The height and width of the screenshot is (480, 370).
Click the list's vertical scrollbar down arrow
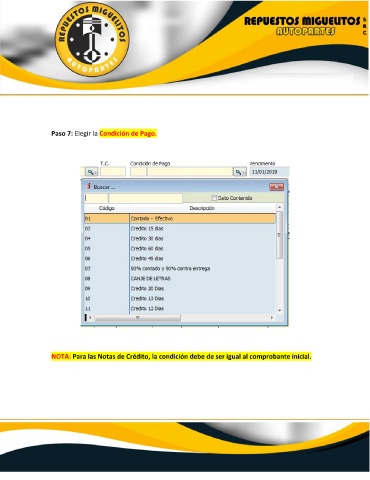[279, 310]
